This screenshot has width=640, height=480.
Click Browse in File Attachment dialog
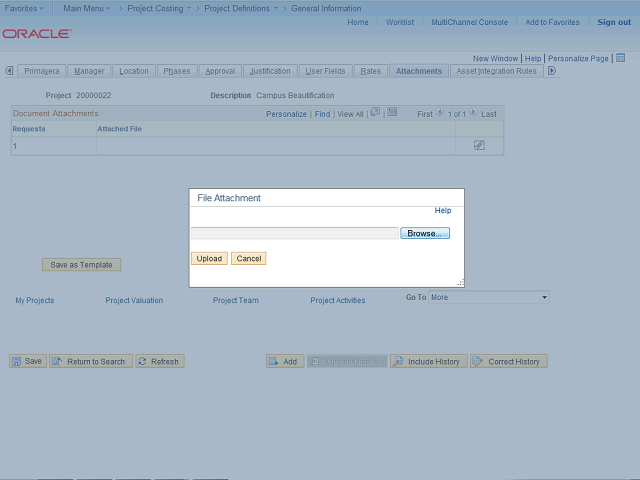[x=425, y=233]
